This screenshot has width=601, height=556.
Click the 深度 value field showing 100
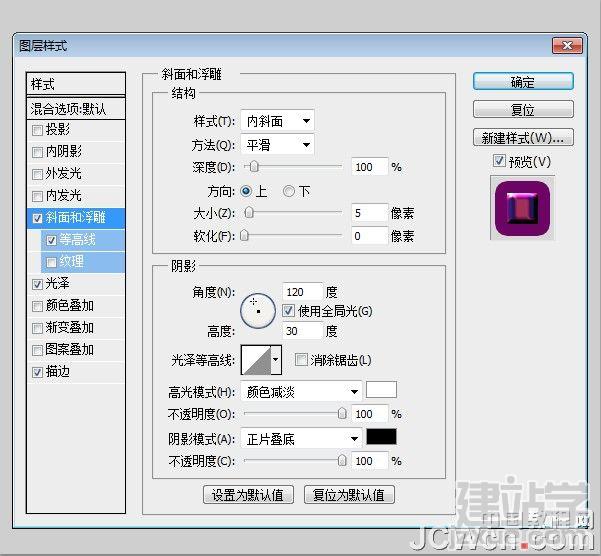point(370,167)
